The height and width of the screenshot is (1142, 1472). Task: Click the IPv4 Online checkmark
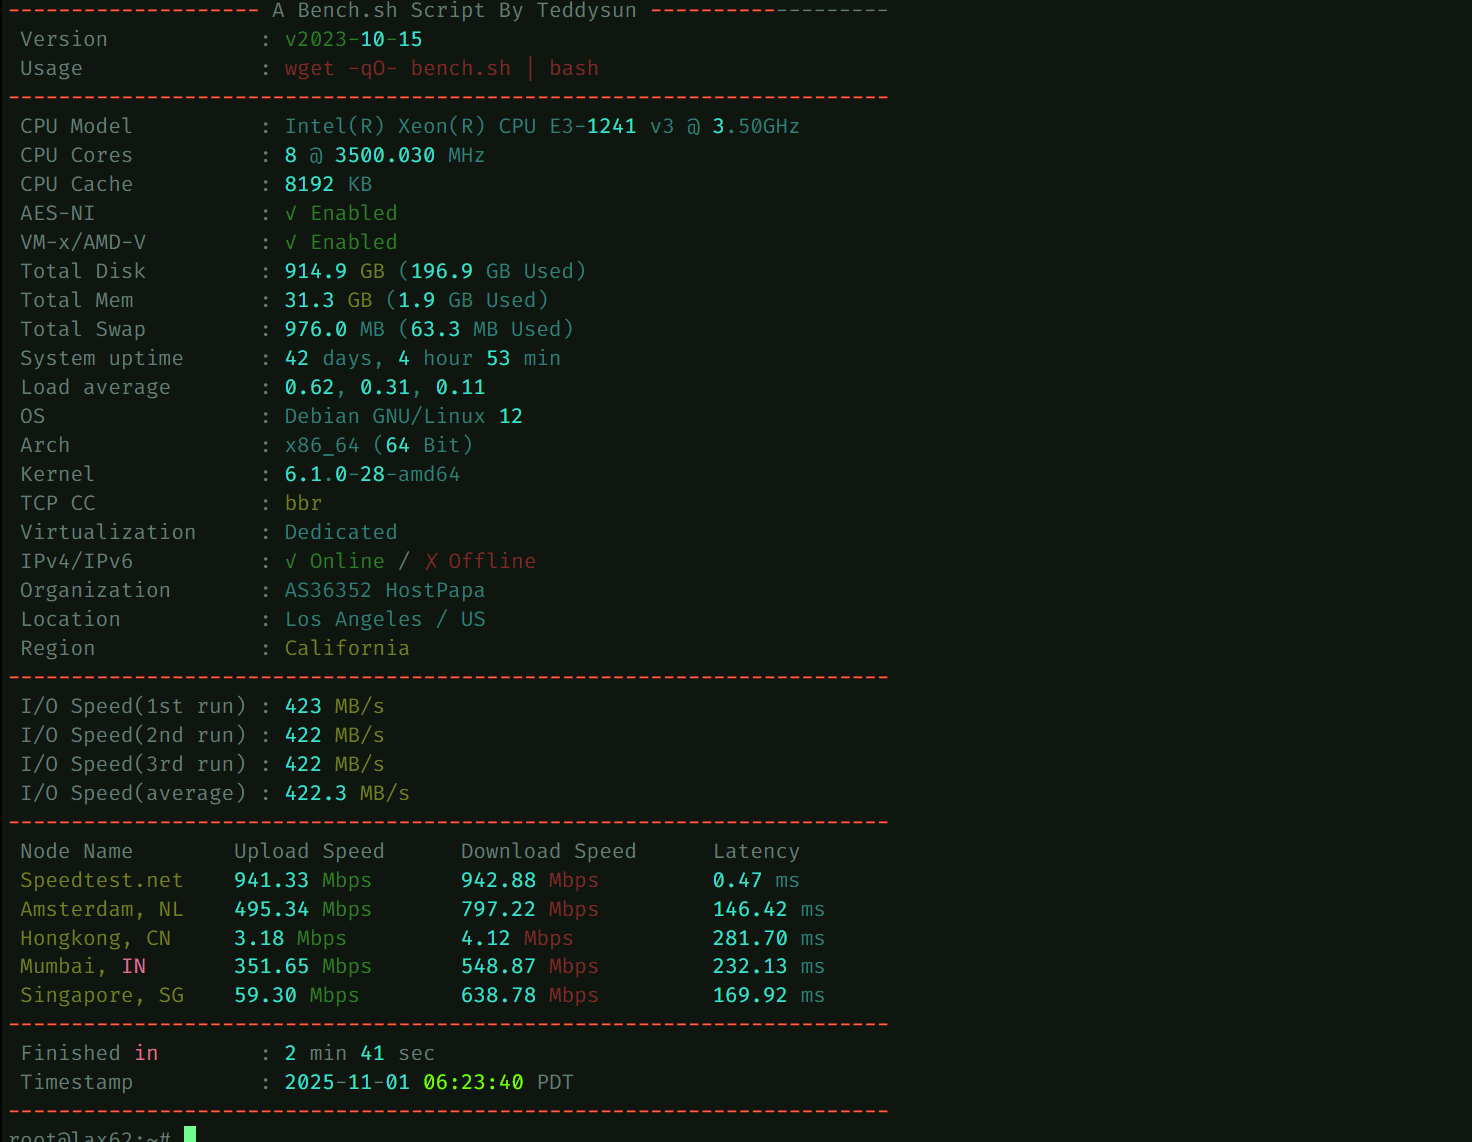(291, 562)
